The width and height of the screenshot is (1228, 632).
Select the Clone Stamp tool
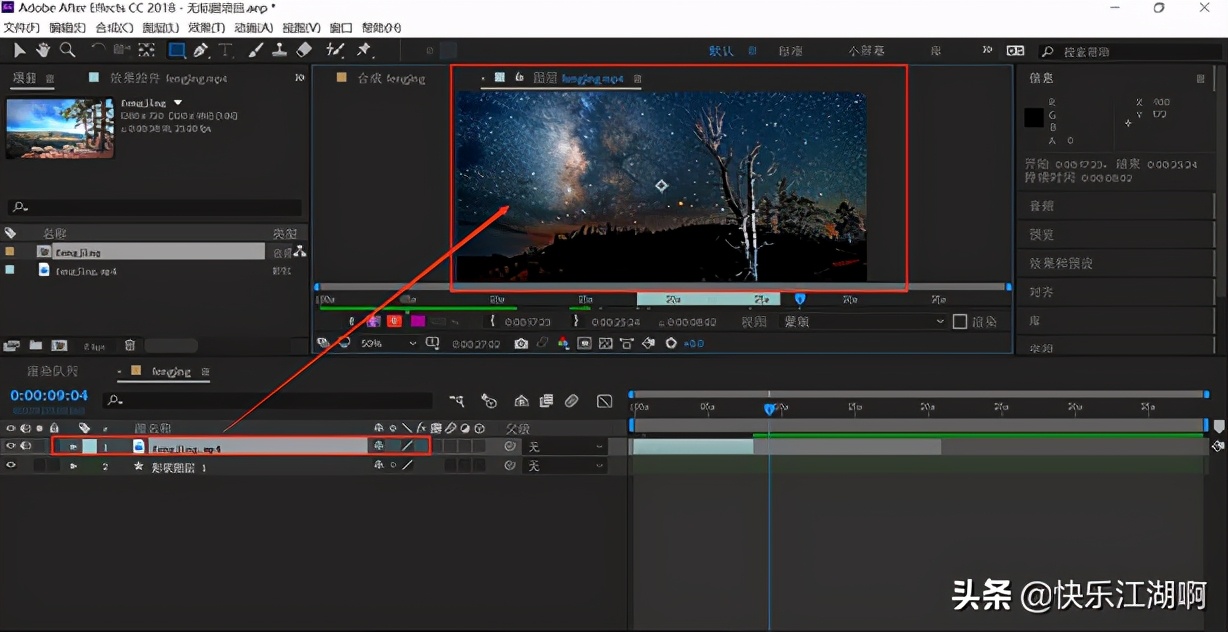click(x=280, y=50)
